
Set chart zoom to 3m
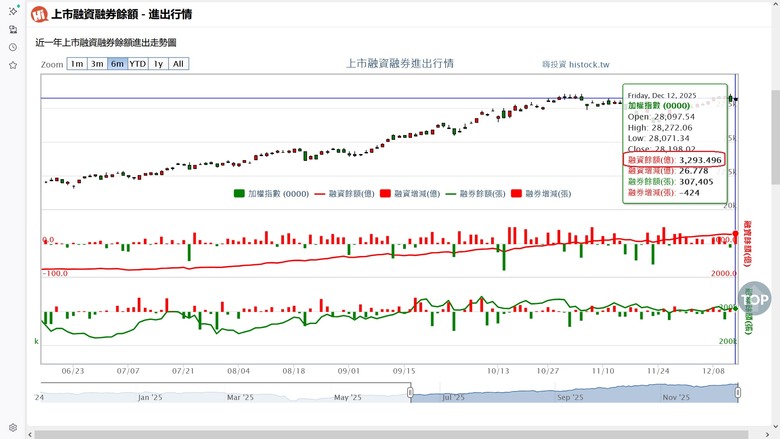point(98,64)
